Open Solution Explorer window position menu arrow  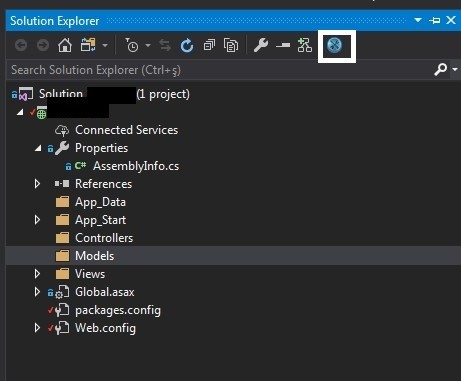coord(418,21)
